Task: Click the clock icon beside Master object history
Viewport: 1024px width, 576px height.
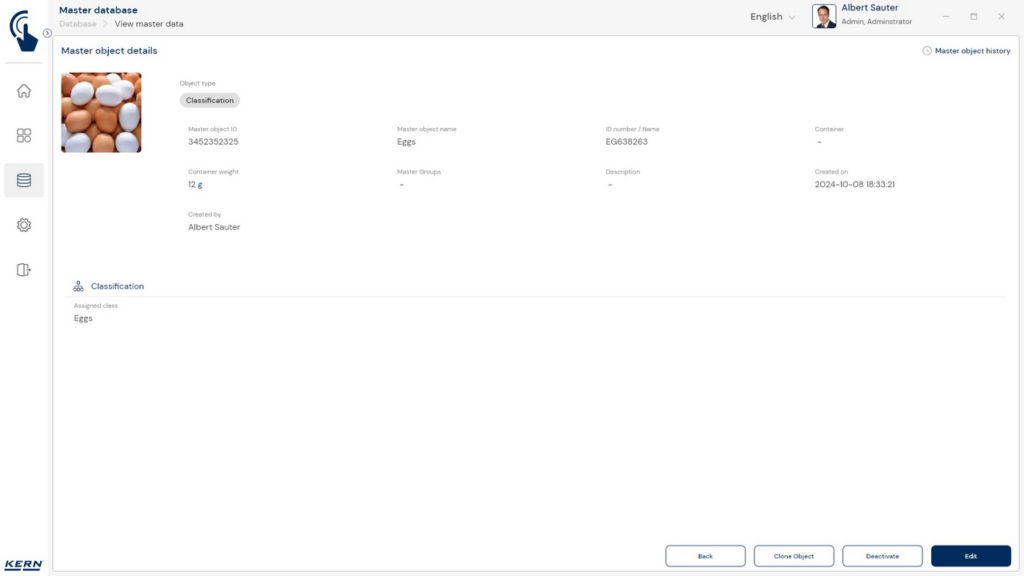Action: tap(927, 51)
